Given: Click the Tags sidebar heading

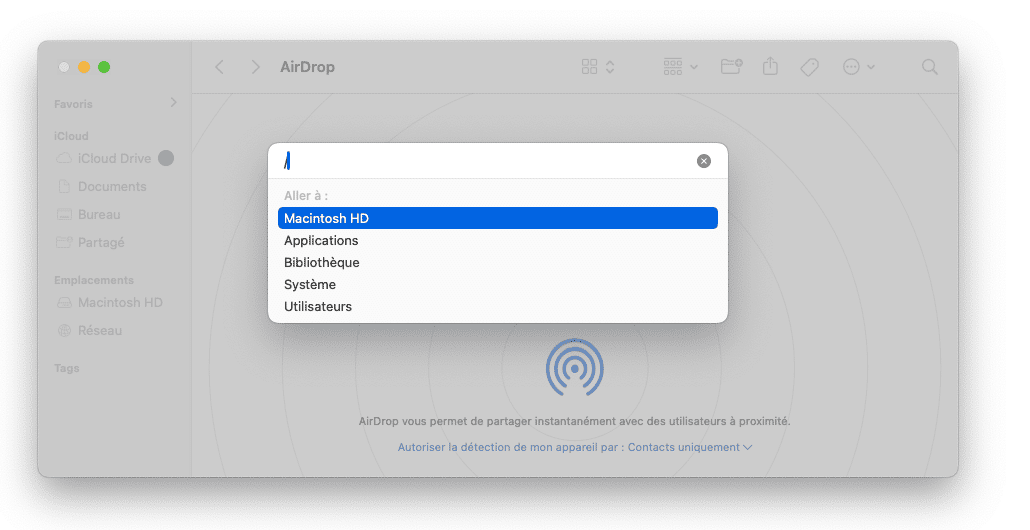Looking at the screenshot, I should [66, 368].
